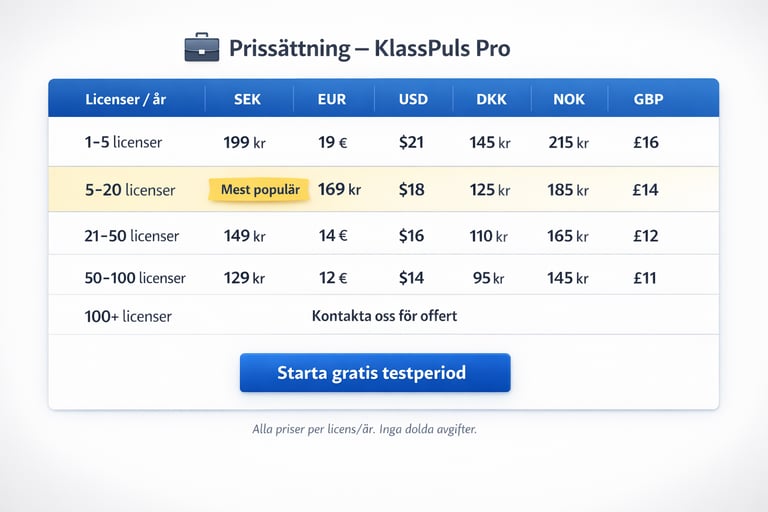This screenshot has width=768, height=512.
Task: Open the Kontakta oss för offert link
Action: pos(384,316)
